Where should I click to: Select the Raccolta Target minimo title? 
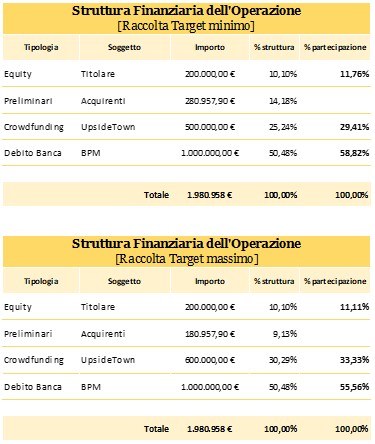click(186, 26)
